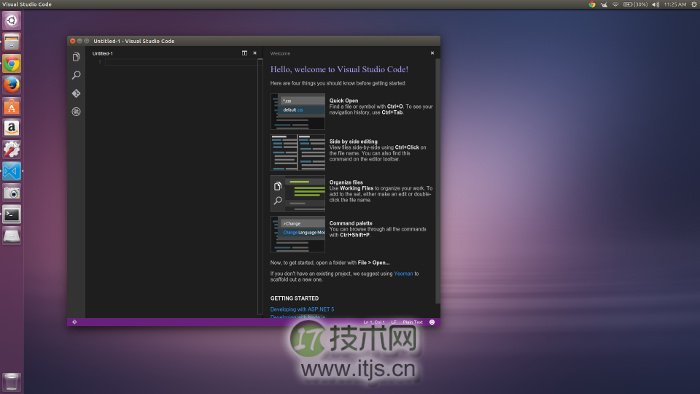The height and width of the screenshot is (394, 700).
Task: Split the Untitled-1 editor side by side
Action: [244, 53]
